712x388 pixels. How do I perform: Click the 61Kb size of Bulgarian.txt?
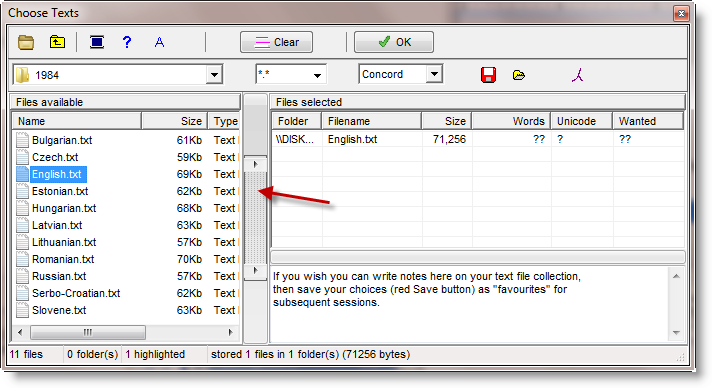[x=189, y=140]
